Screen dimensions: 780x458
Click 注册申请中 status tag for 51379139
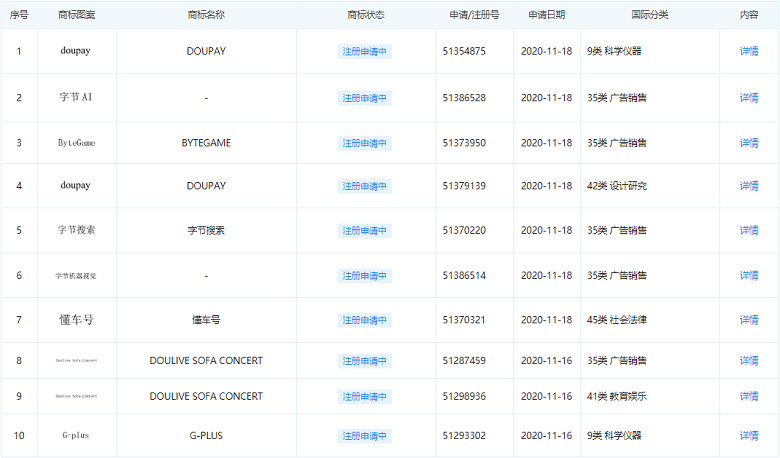(365, 186)
